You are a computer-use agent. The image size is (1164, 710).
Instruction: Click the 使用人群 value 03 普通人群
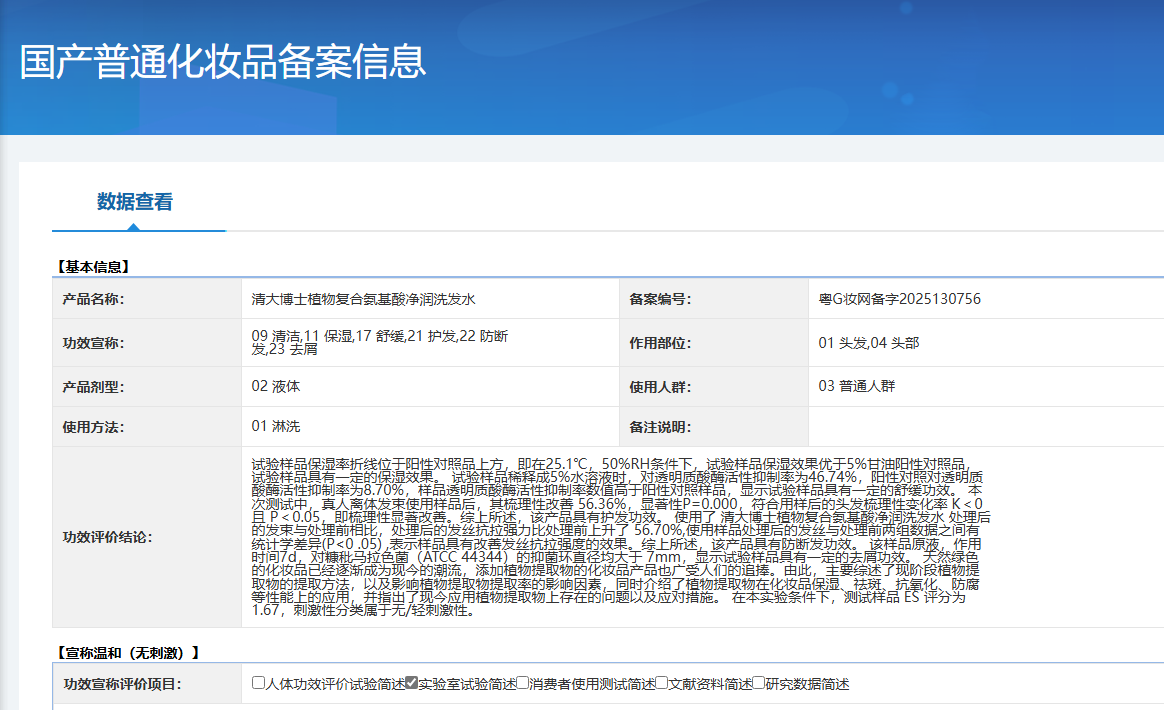pyautogui.click(x=856, y=386)
